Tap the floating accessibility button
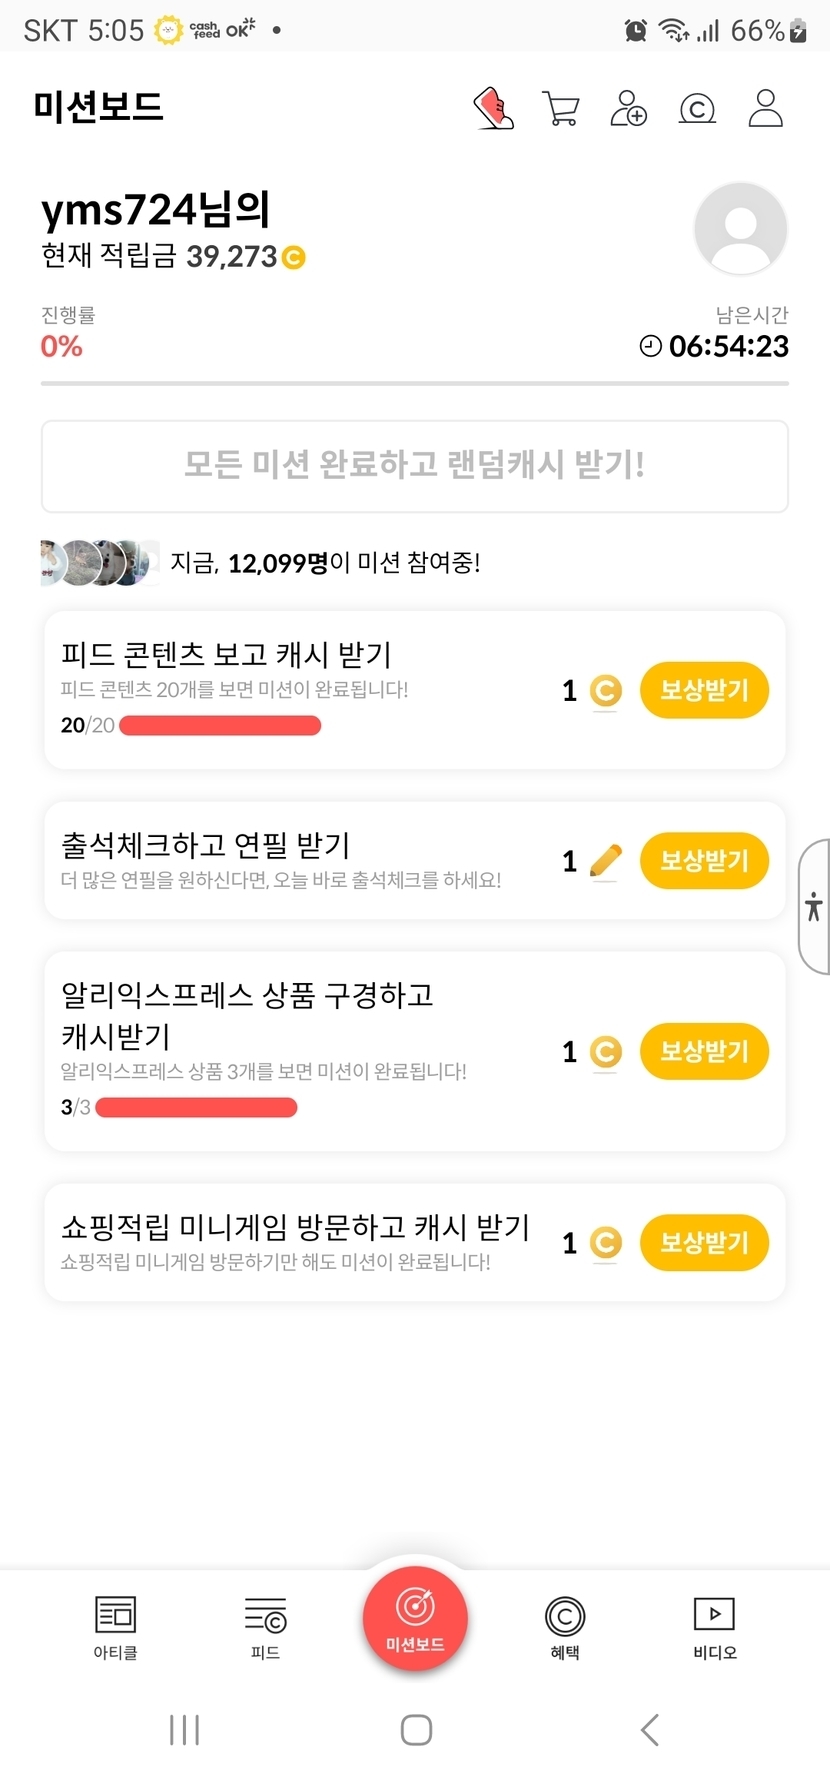 coord(814,906)
